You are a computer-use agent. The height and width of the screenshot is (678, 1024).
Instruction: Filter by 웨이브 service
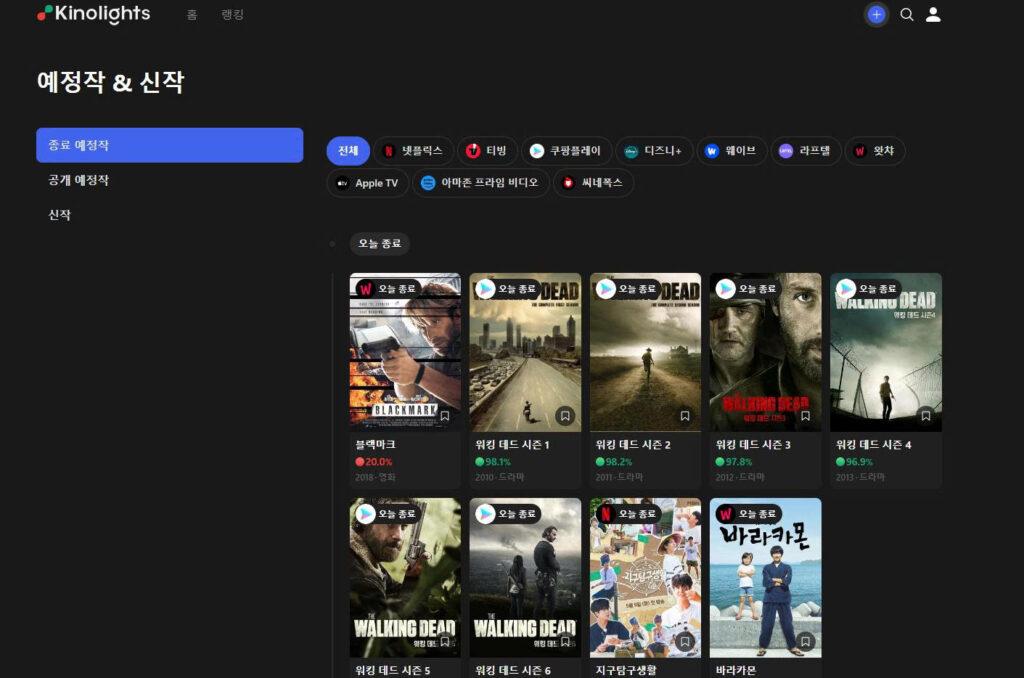(x=731, y=151)
